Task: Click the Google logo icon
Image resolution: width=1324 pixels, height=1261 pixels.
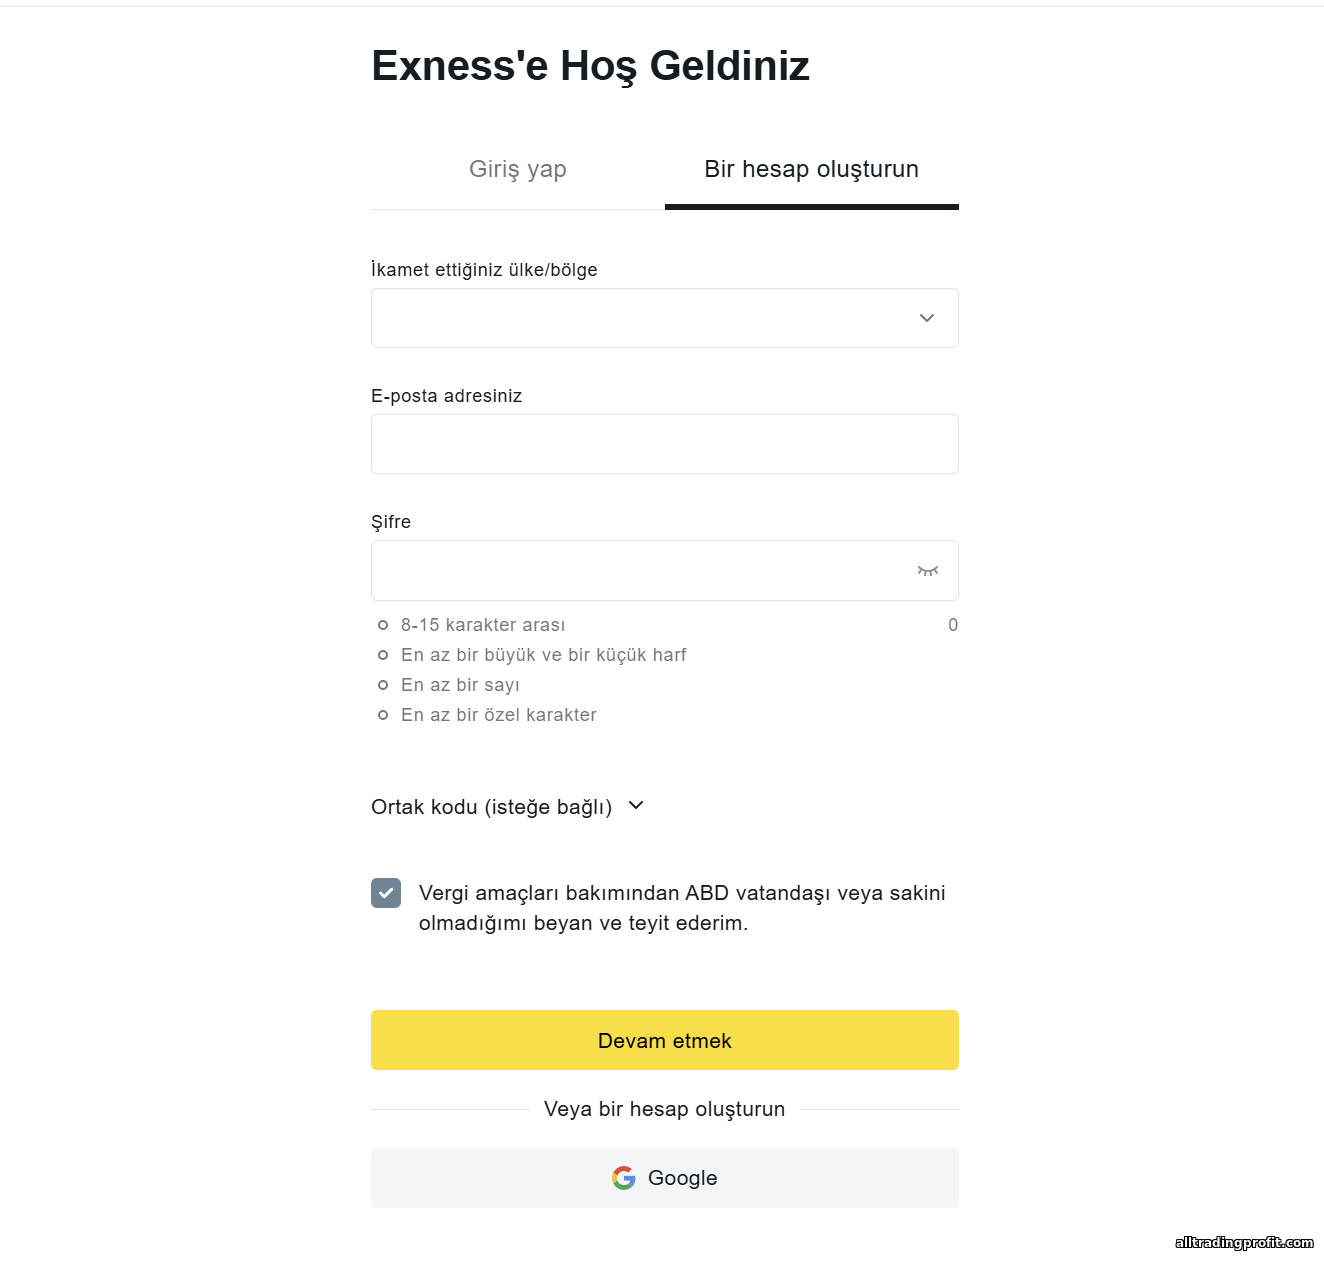Action: (624, 1178)
